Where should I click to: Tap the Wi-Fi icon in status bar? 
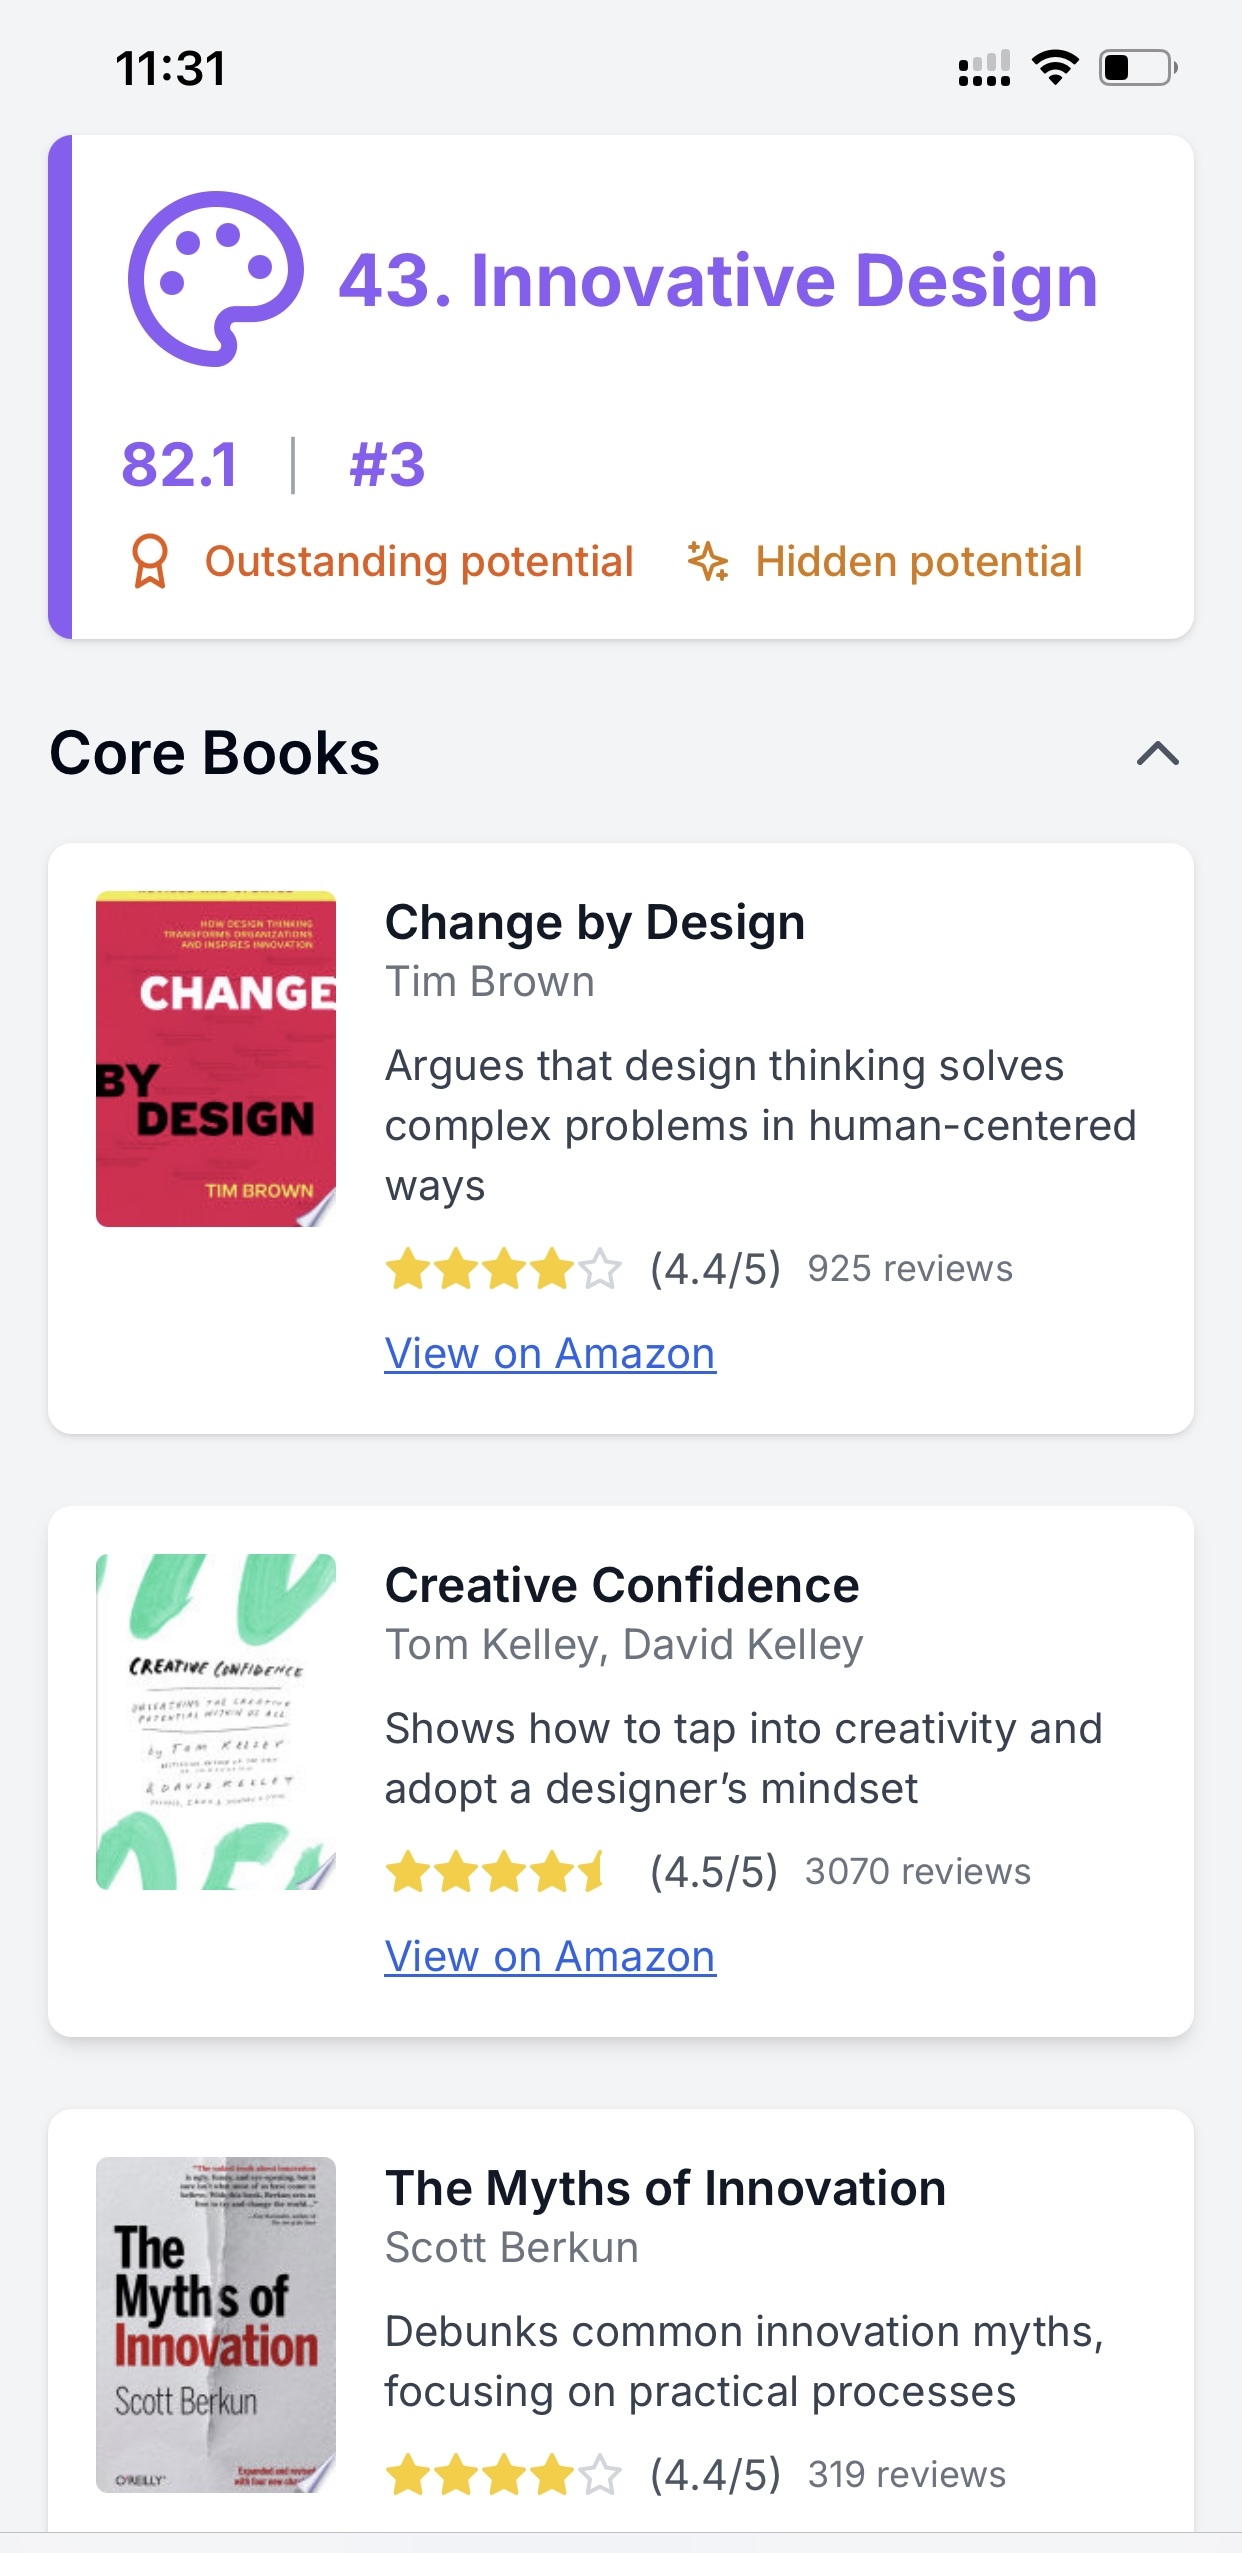(x=1055, y=68)
